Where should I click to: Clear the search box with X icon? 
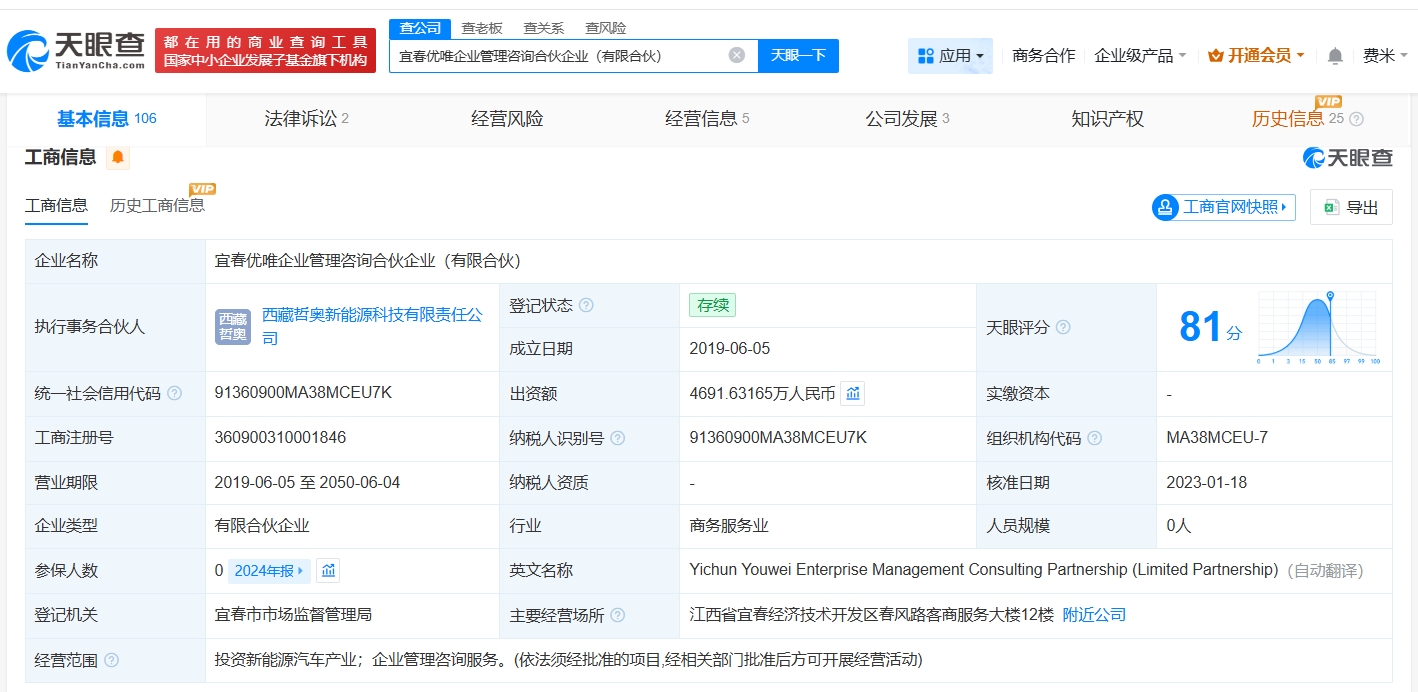737,55
